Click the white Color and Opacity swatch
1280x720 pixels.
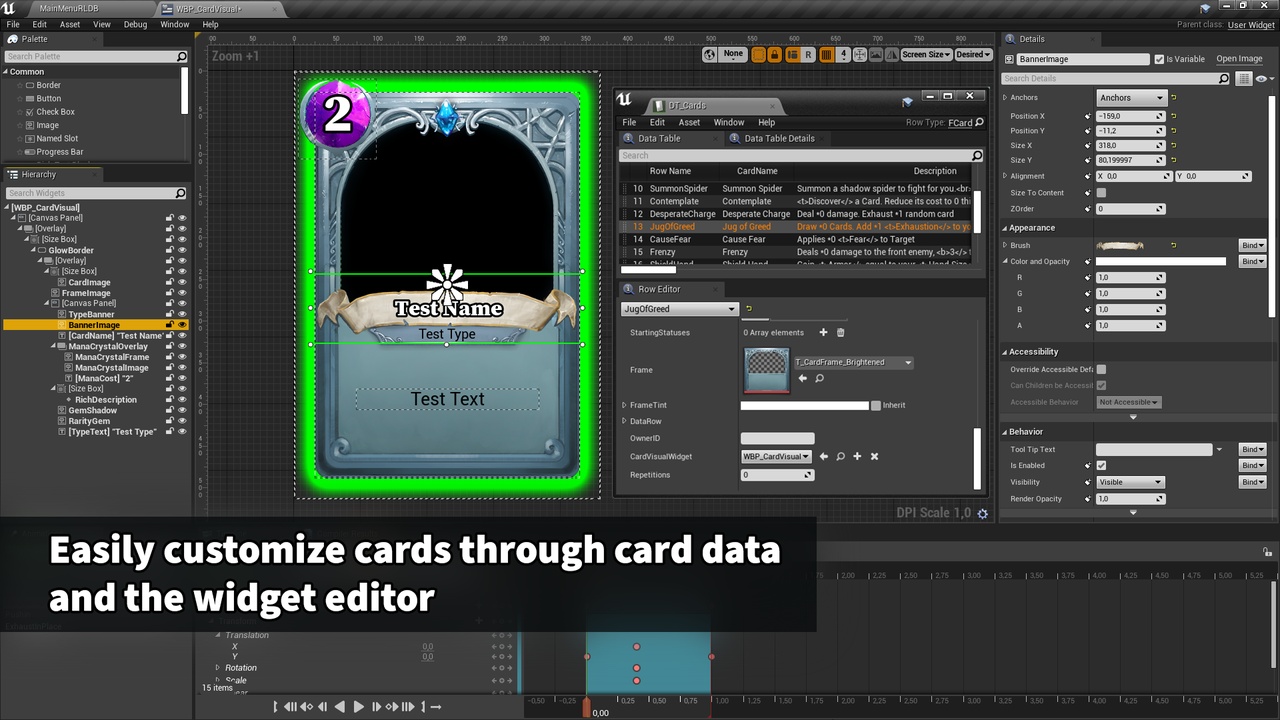pos(1160,261)
